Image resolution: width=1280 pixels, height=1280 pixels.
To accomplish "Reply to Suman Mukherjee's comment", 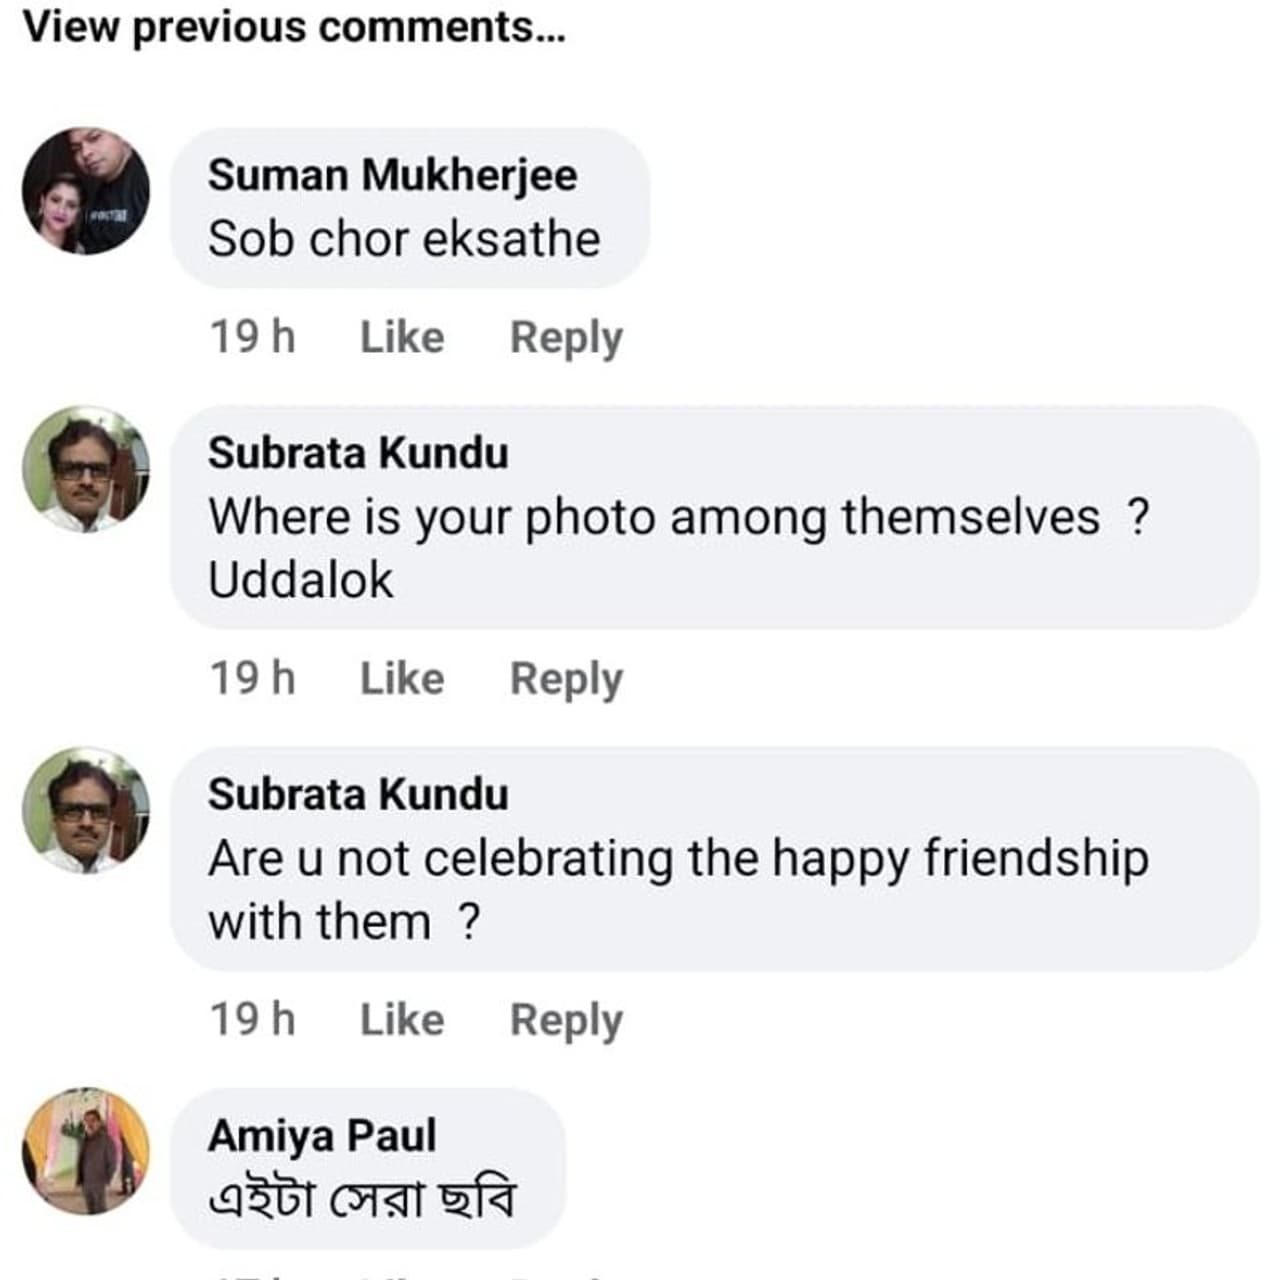I will tap(566, 338).
